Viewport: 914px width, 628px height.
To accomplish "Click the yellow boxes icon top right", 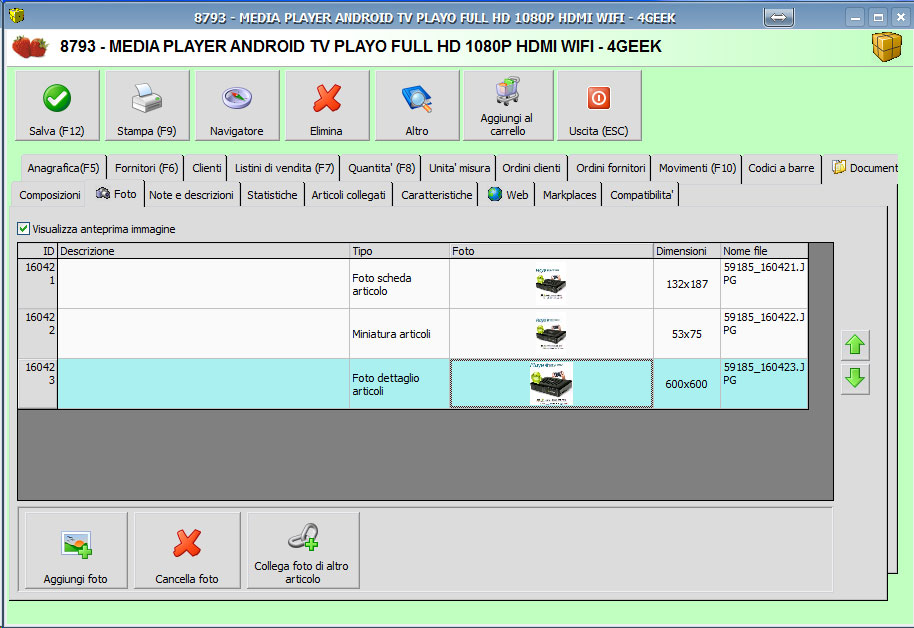I will click(887, 47).
